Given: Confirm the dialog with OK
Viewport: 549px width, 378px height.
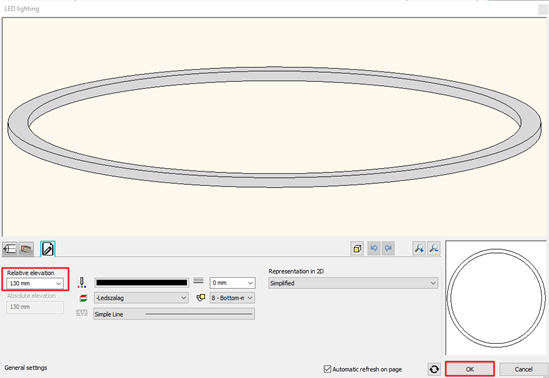Looking at the screenshot, I should (x=470, y=369).
